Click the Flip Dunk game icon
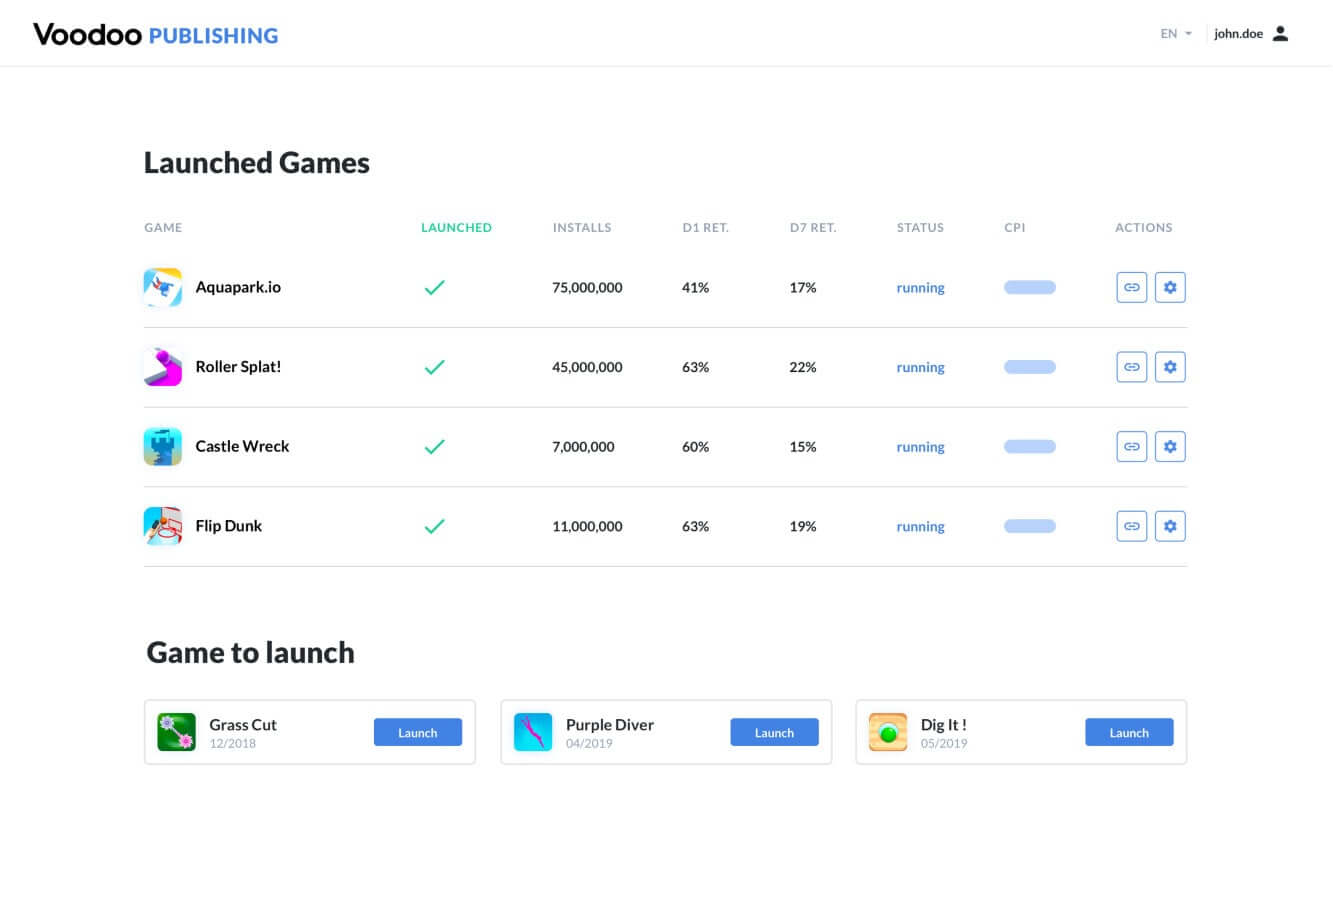Image resolution: width=1333 pixels, height=900 pixels. click(x=163, y=526)
